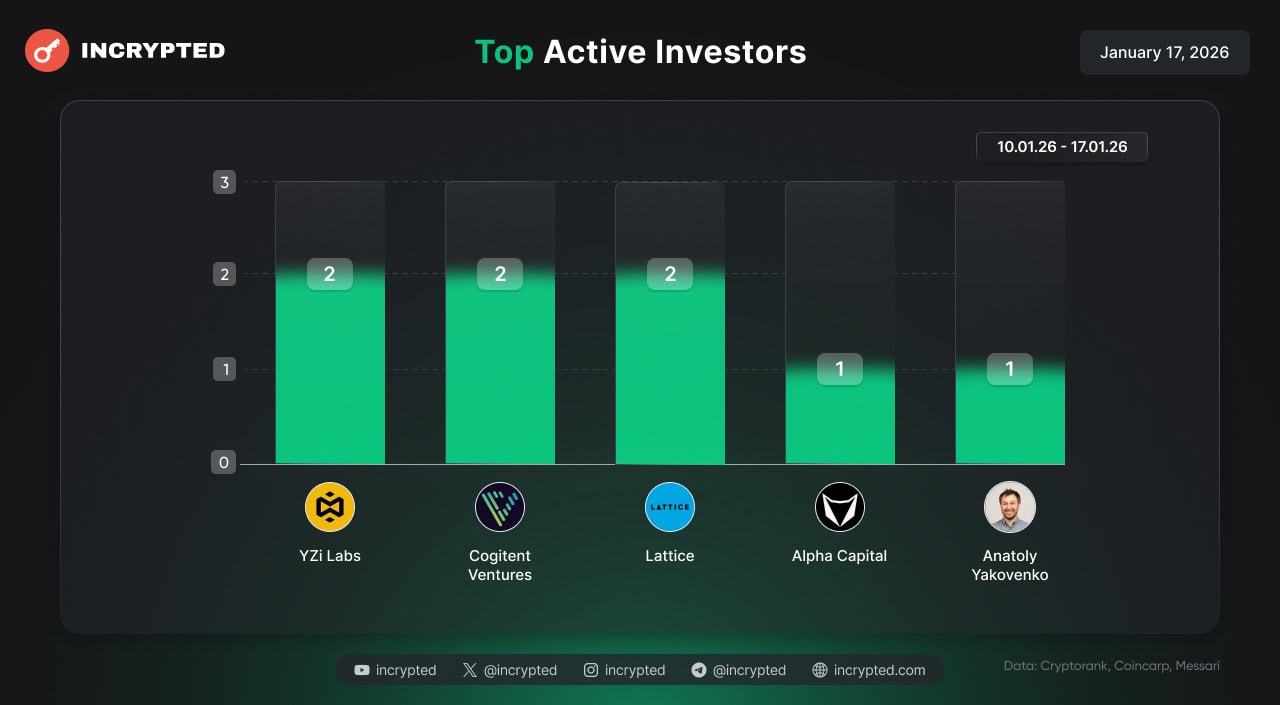Image resolution: width=1280 pixels, height=705 pixels.
Task: Click the Alpha Capital logo icon
Action: tap(840, 507)
